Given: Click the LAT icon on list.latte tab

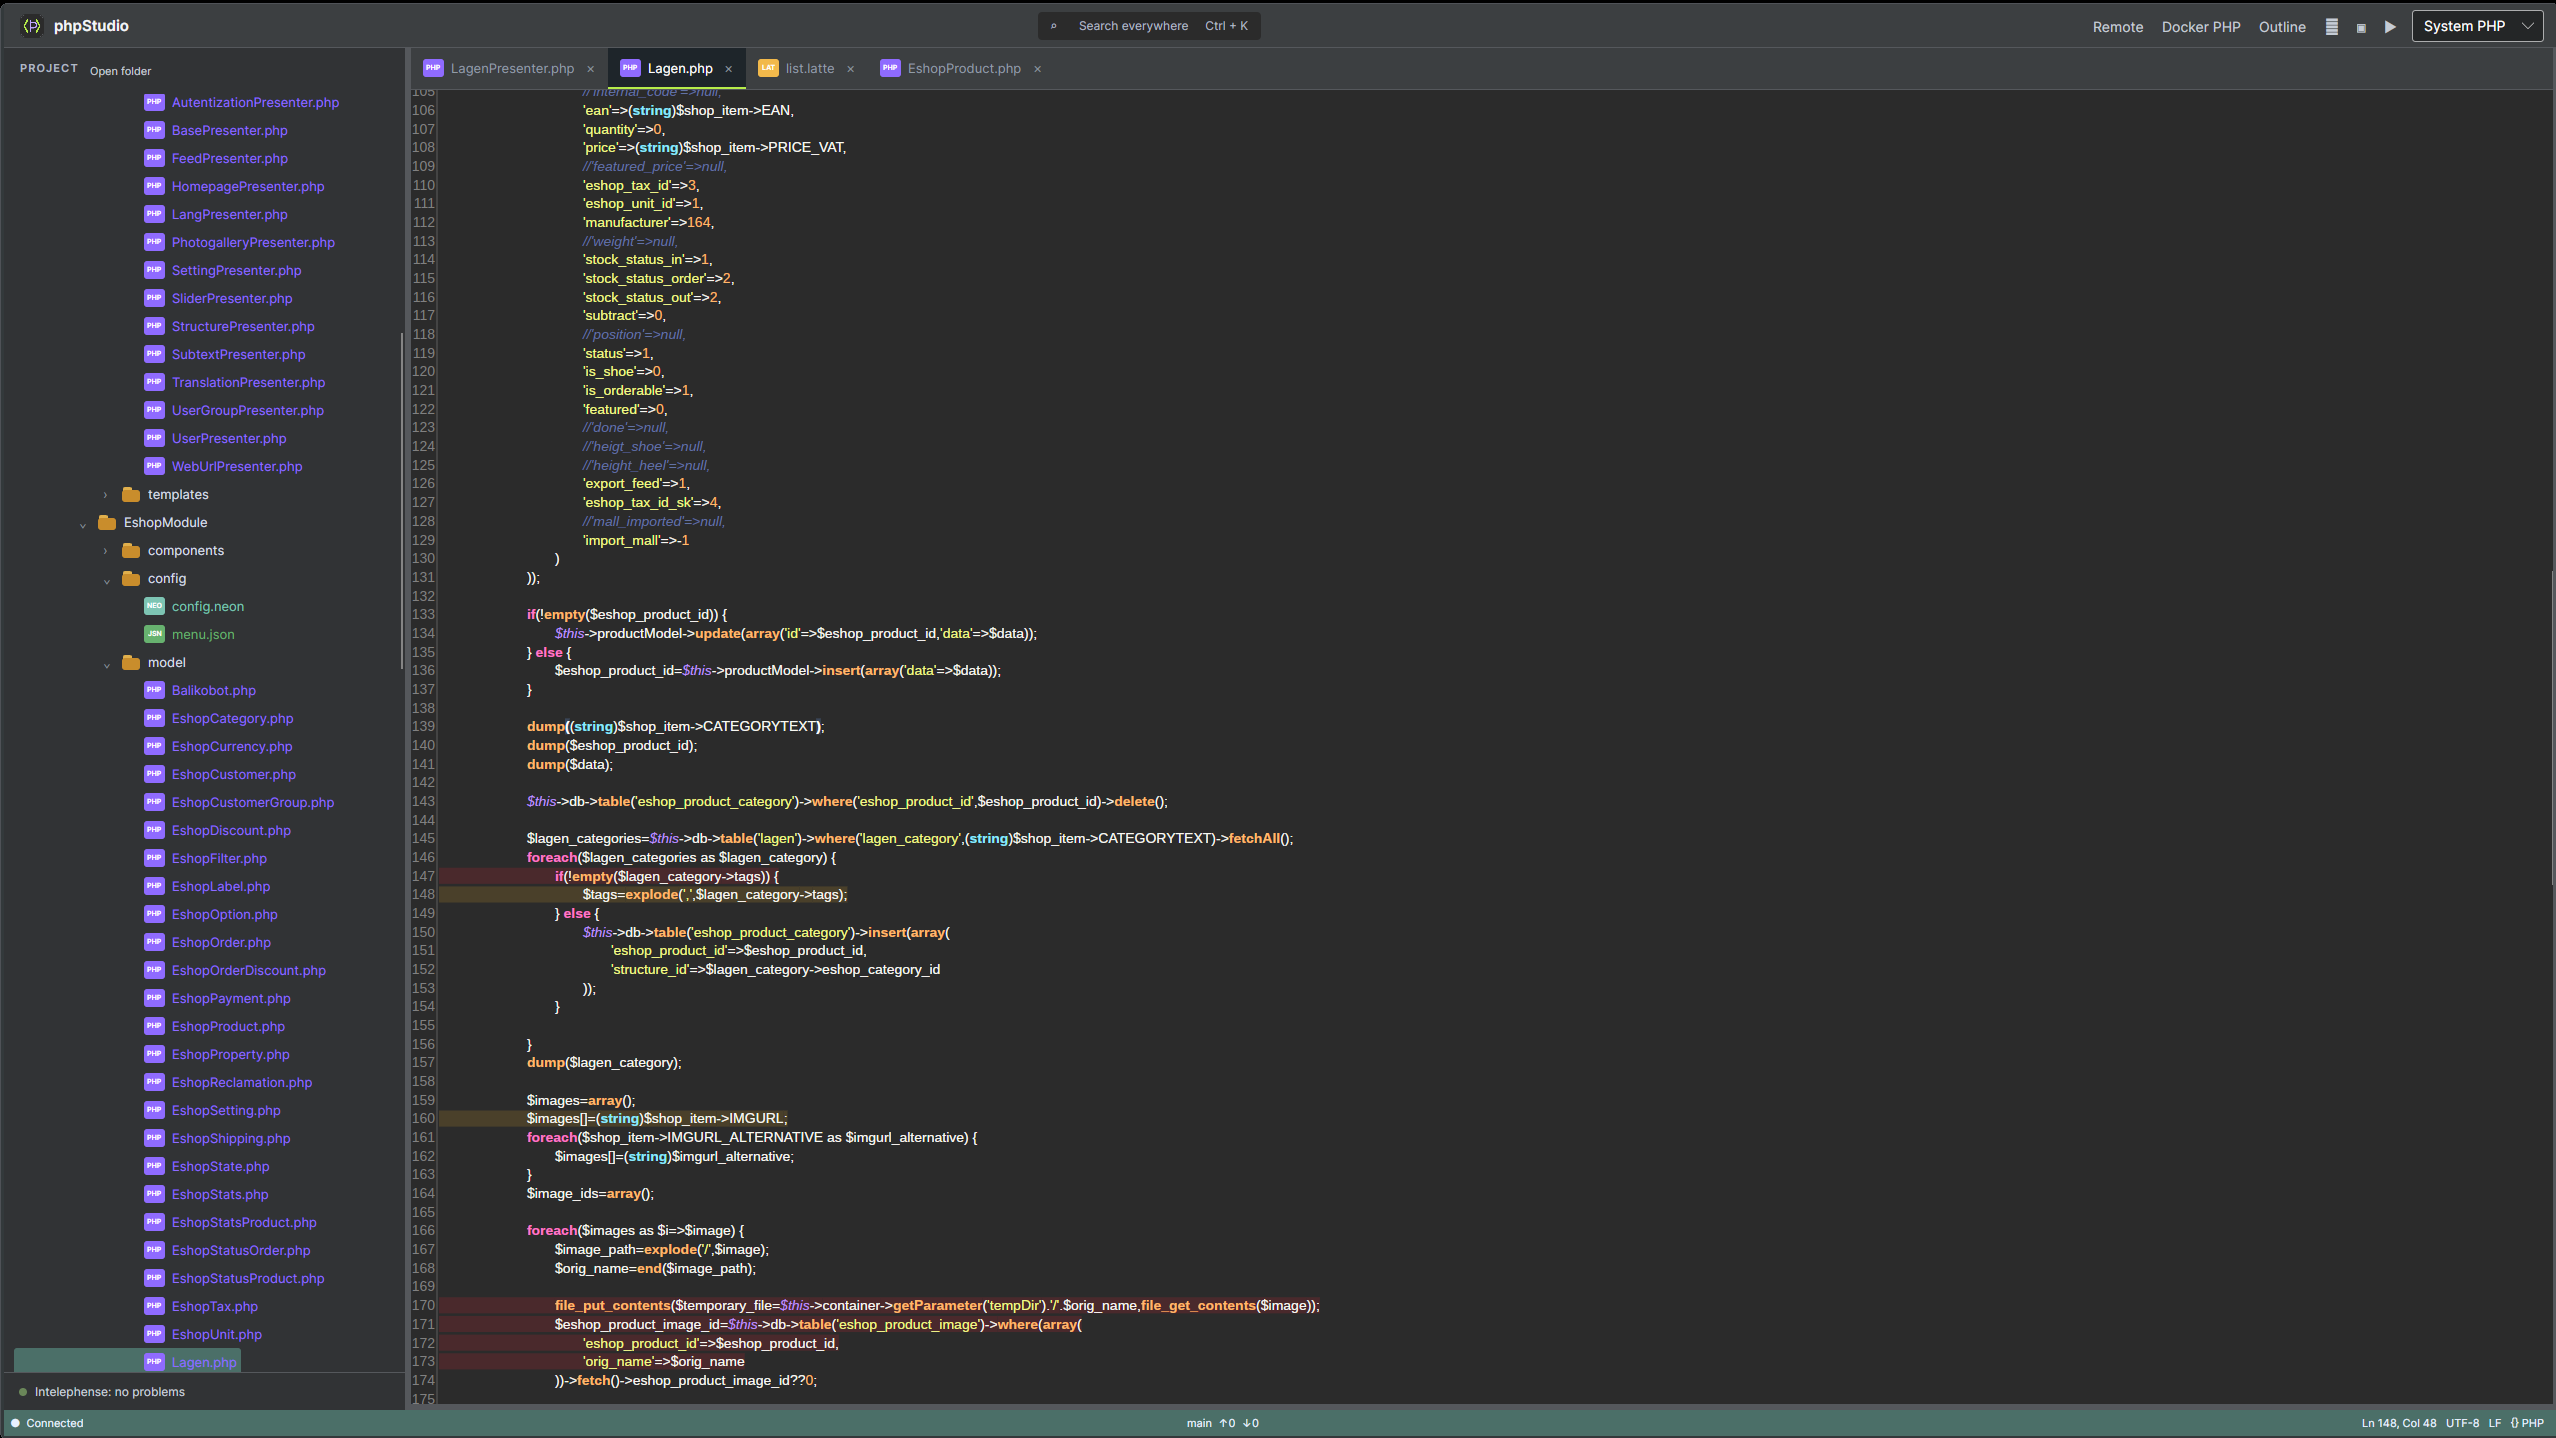Looking at the screenshot, I should click(768, 68).
